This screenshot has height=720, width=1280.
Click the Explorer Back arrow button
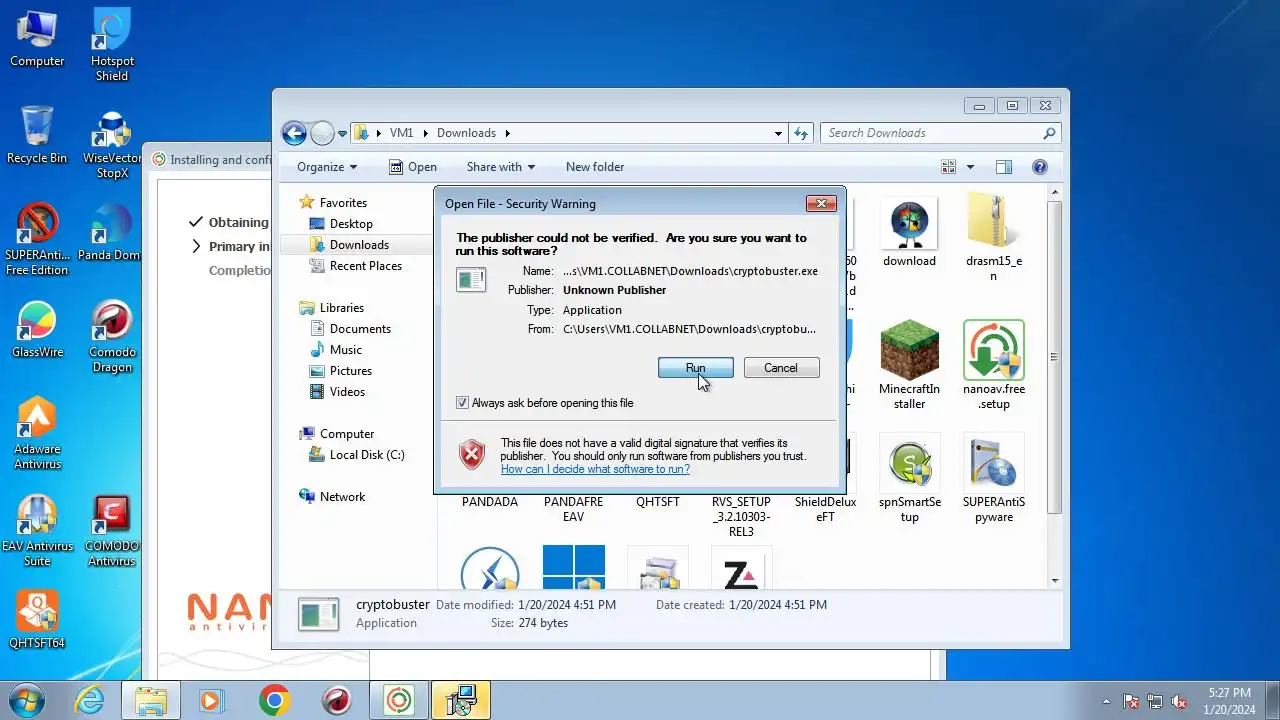pos(294,133)
